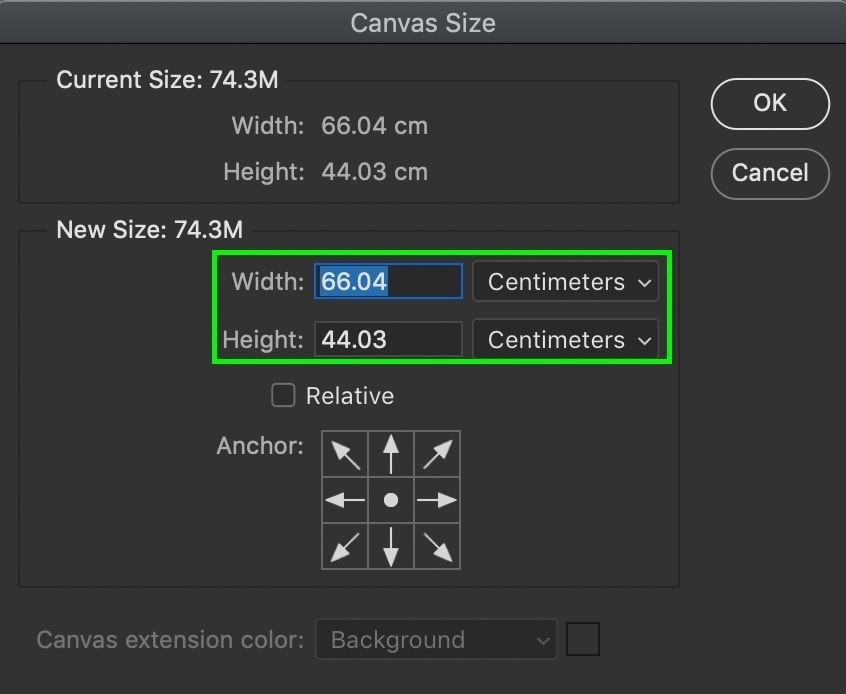846x694 pixels.
Task: Click the center anchor point dot
Action: point(390,500)
